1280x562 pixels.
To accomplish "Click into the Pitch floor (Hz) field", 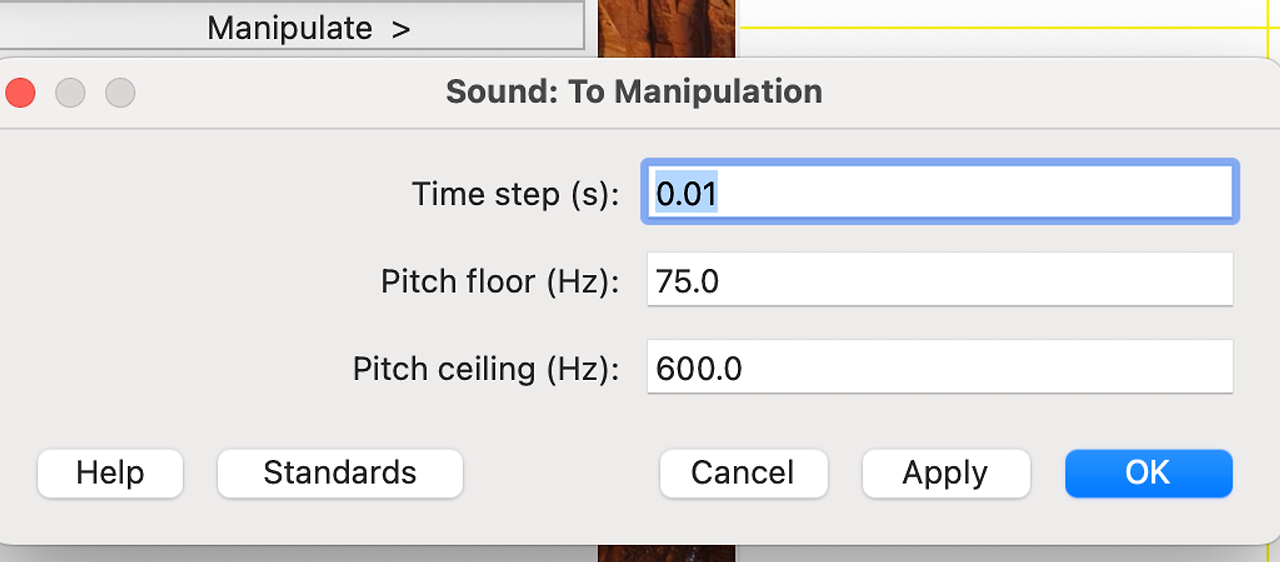I will [940, 280].
